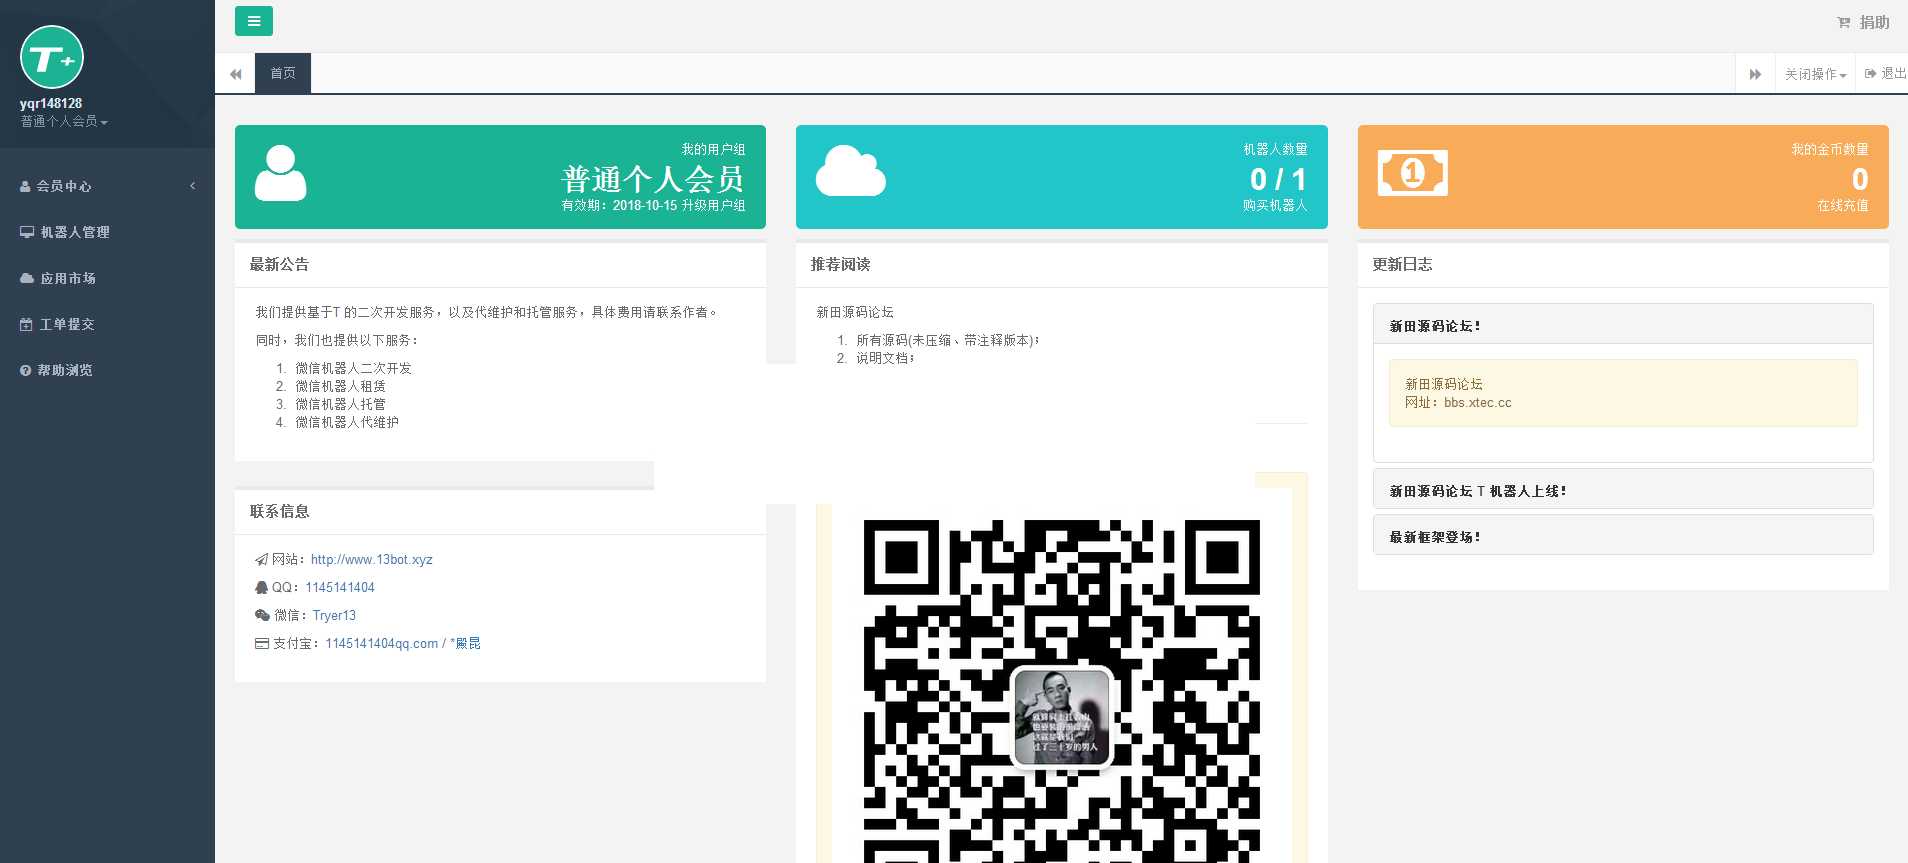Viewport: 1908px width, 863px height.
Task: Click 在线充值 link
Action: tap(1843, 205)
